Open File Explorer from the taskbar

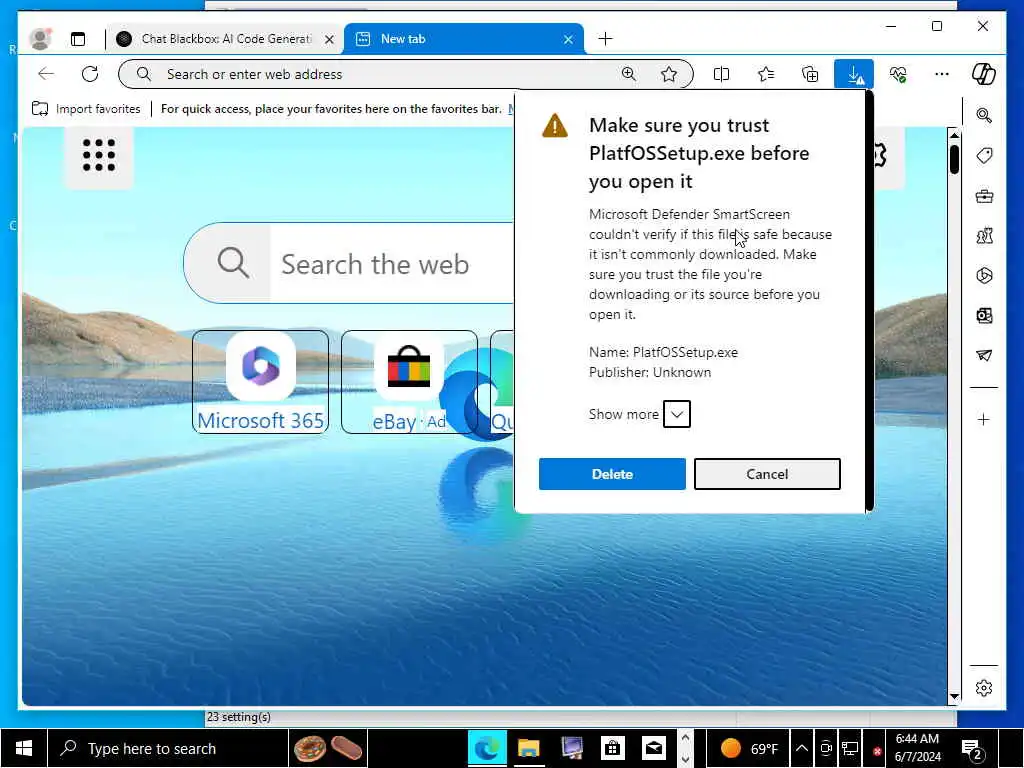point(528,748)
